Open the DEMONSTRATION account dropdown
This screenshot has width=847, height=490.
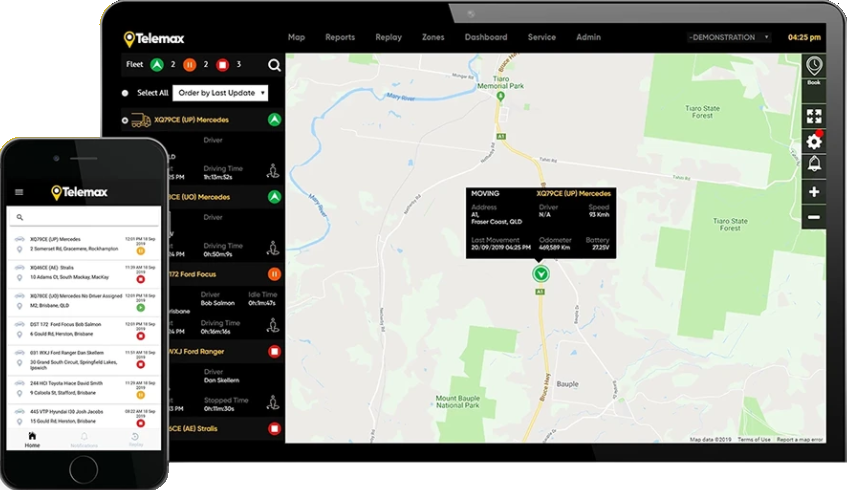click(729, 37)
